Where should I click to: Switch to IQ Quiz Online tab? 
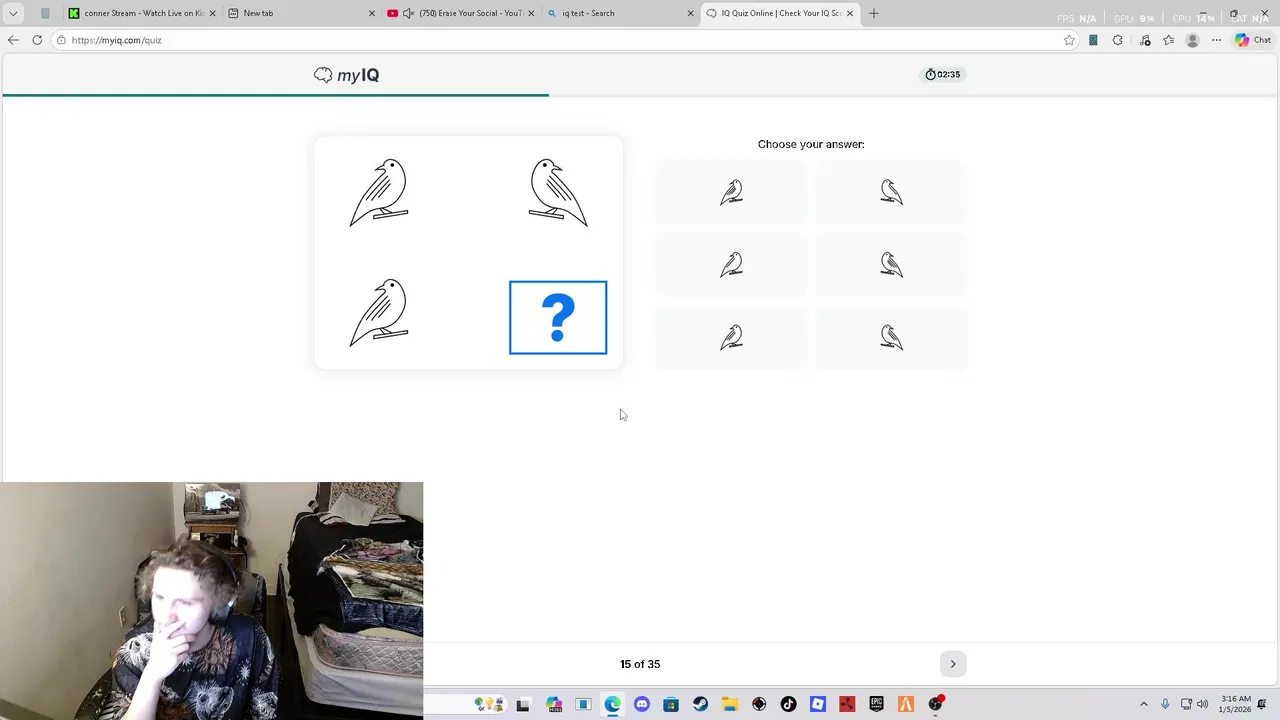click(780, 13)
